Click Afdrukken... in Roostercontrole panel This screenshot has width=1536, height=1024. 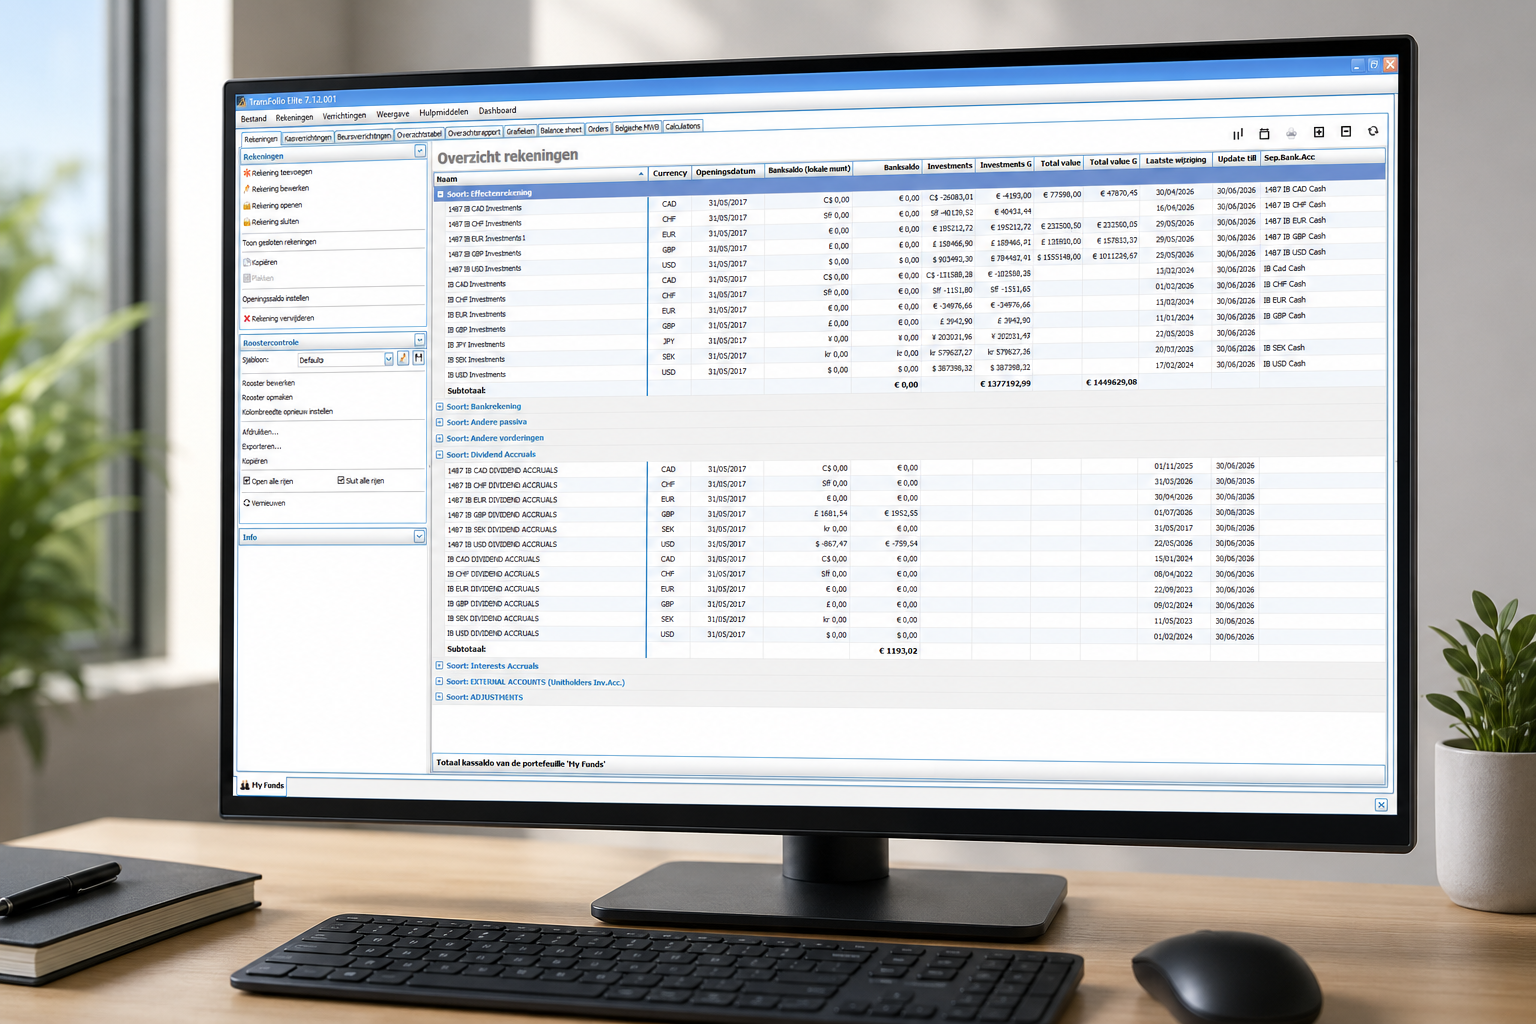click(260, 432)
